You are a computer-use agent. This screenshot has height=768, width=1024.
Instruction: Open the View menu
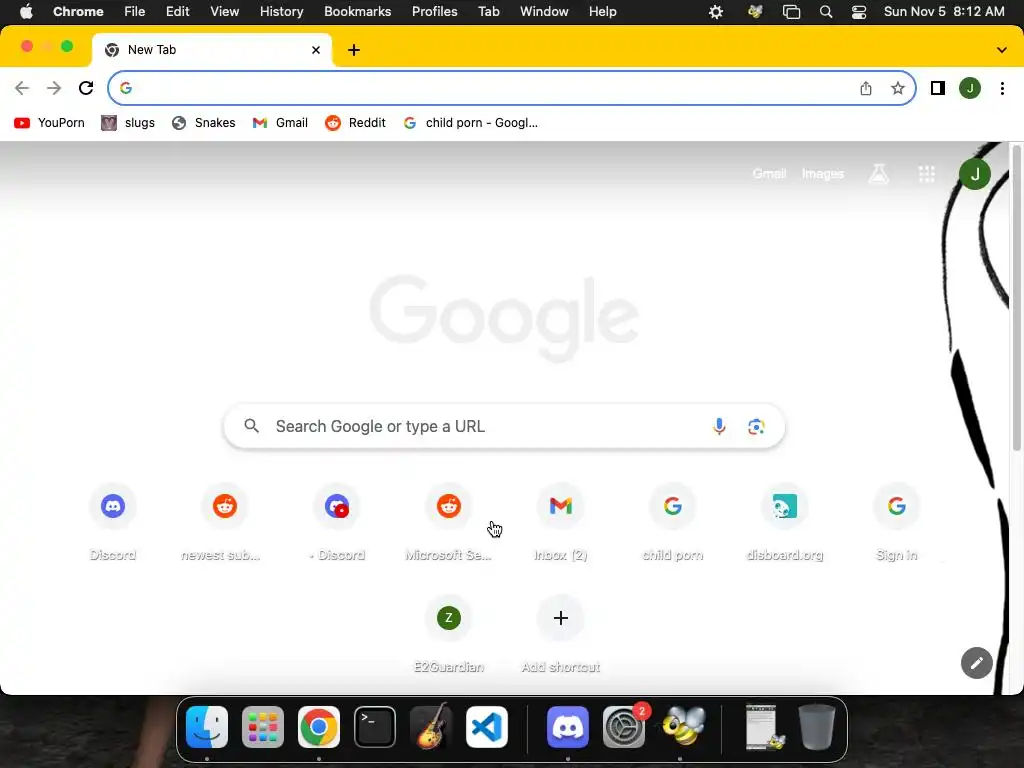(x=224, y=12)
